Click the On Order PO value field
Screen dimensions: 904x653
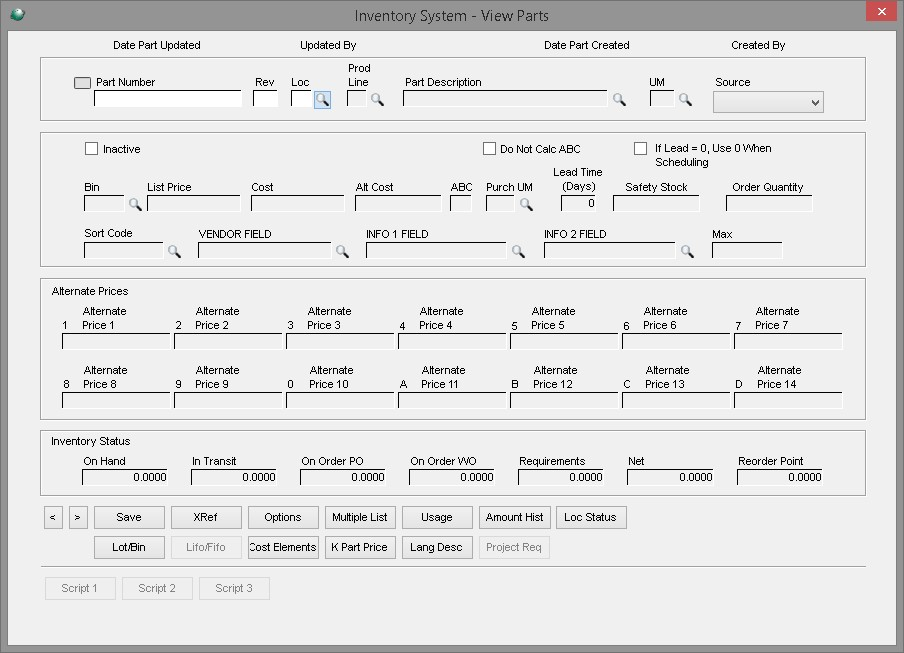coord(342,477)
